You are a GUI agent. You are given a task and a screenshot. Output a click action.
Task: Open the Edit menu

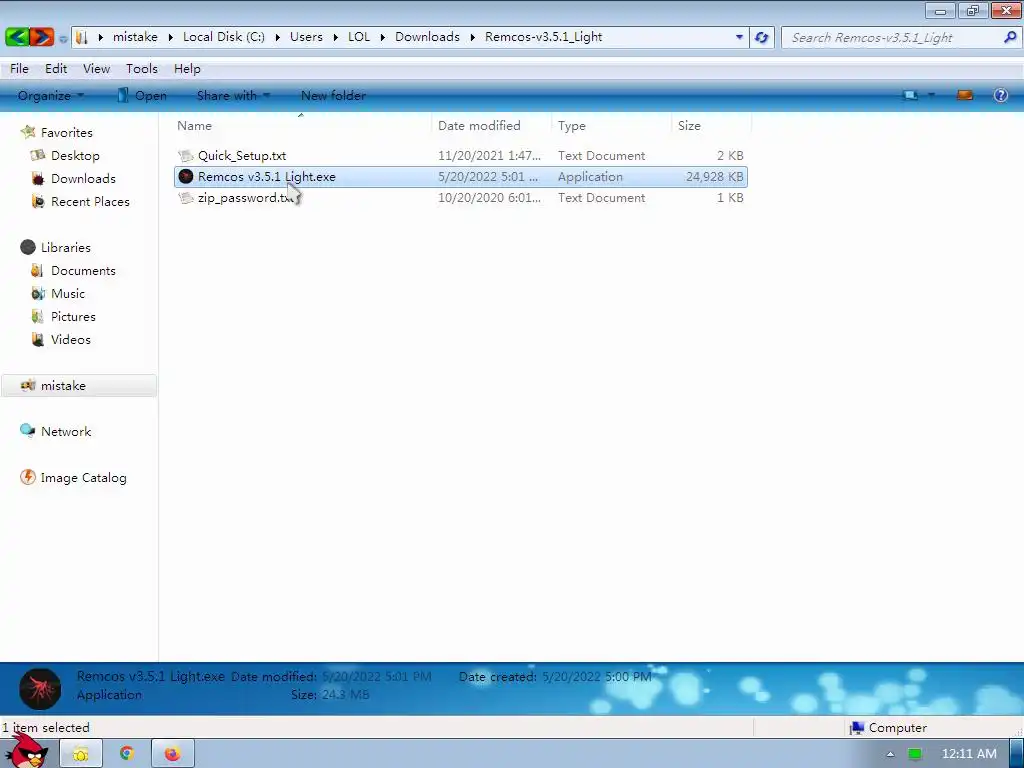[x=56, y=69]
